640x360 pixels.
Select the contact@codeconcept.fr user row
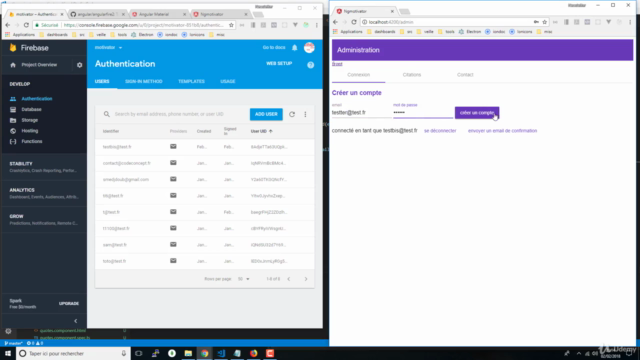coord(204,163)
